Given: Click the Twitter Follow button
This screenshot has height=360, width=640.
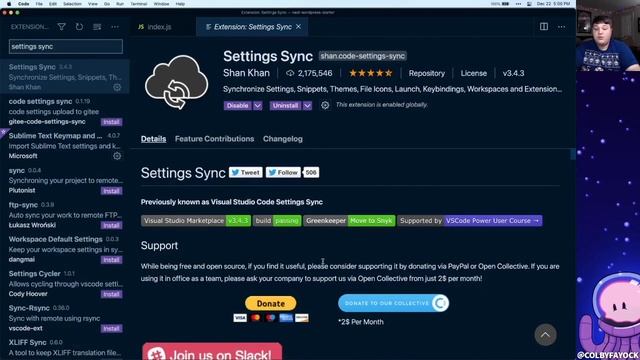Looking at the screenshot, I should coord(283,172).
